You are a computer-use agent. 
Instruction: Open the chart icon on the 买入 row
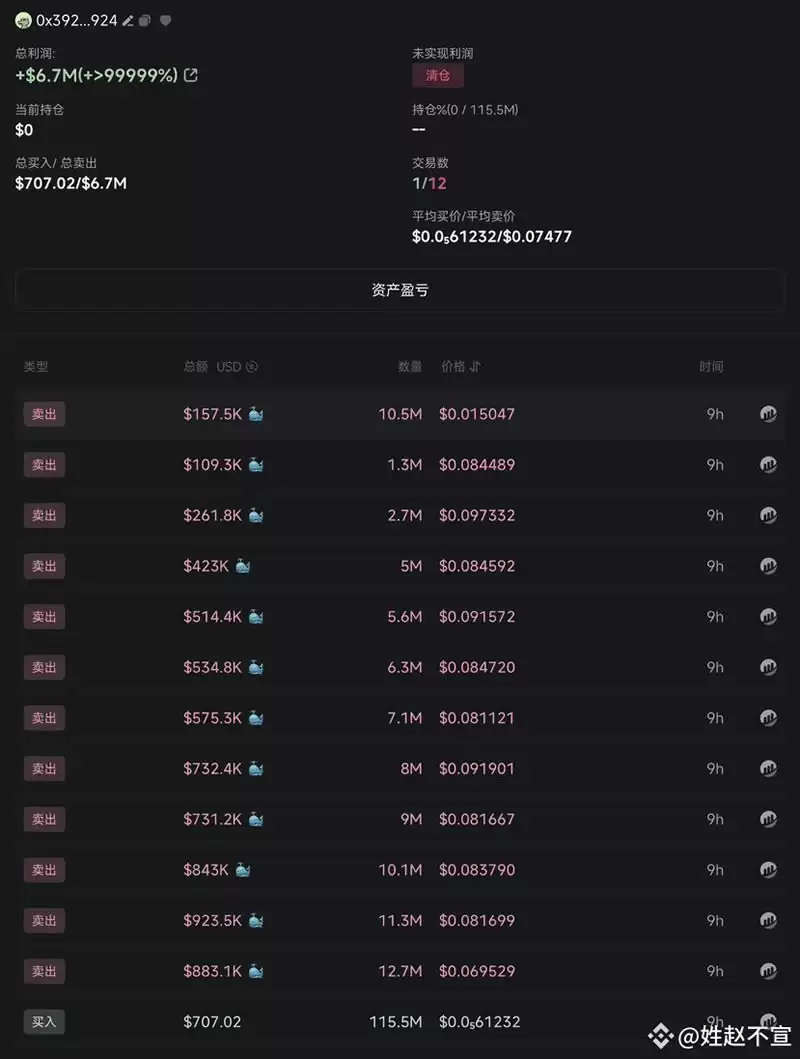768,1022
